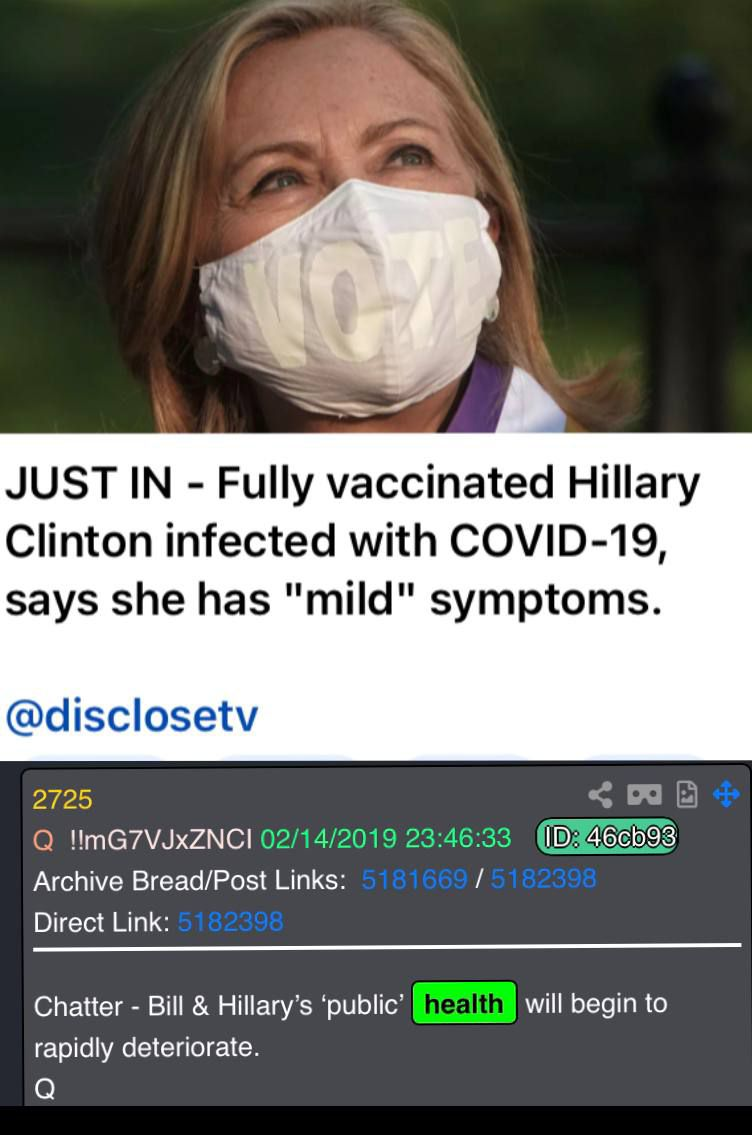Click the image file icon
Viewport: 752px width, 1135px height.
tap(686, 795)
